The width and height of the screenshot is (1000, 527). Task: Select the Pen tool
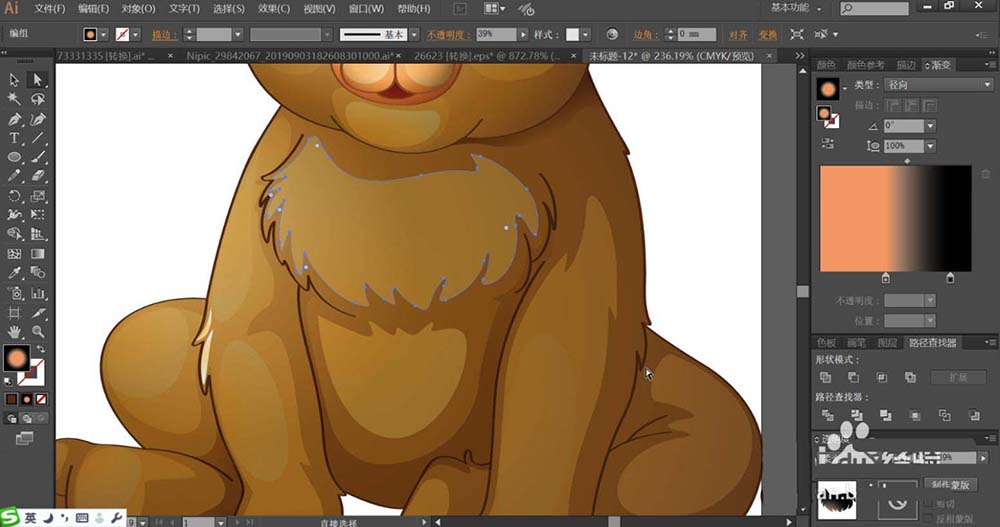click(14, 119)
